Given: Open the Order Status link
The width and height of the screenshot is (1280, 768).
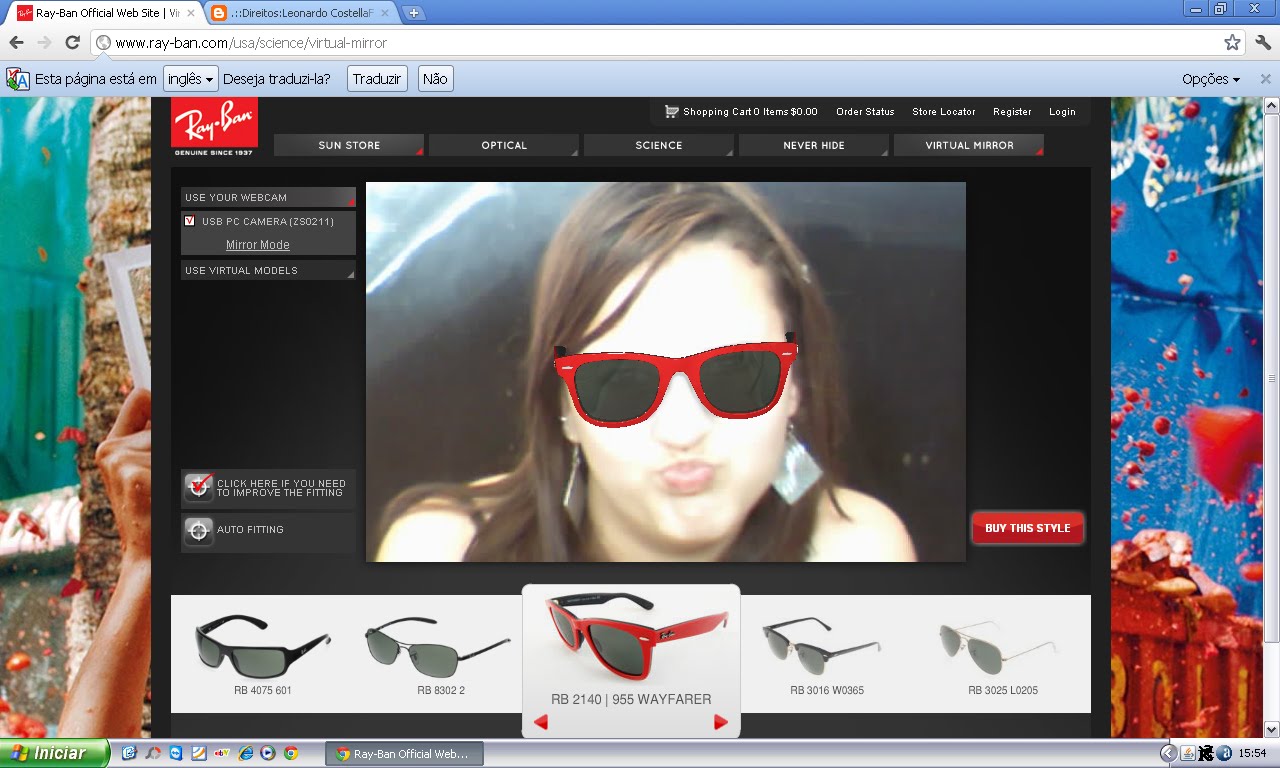Looking at the screenshot, I should 865,112.
